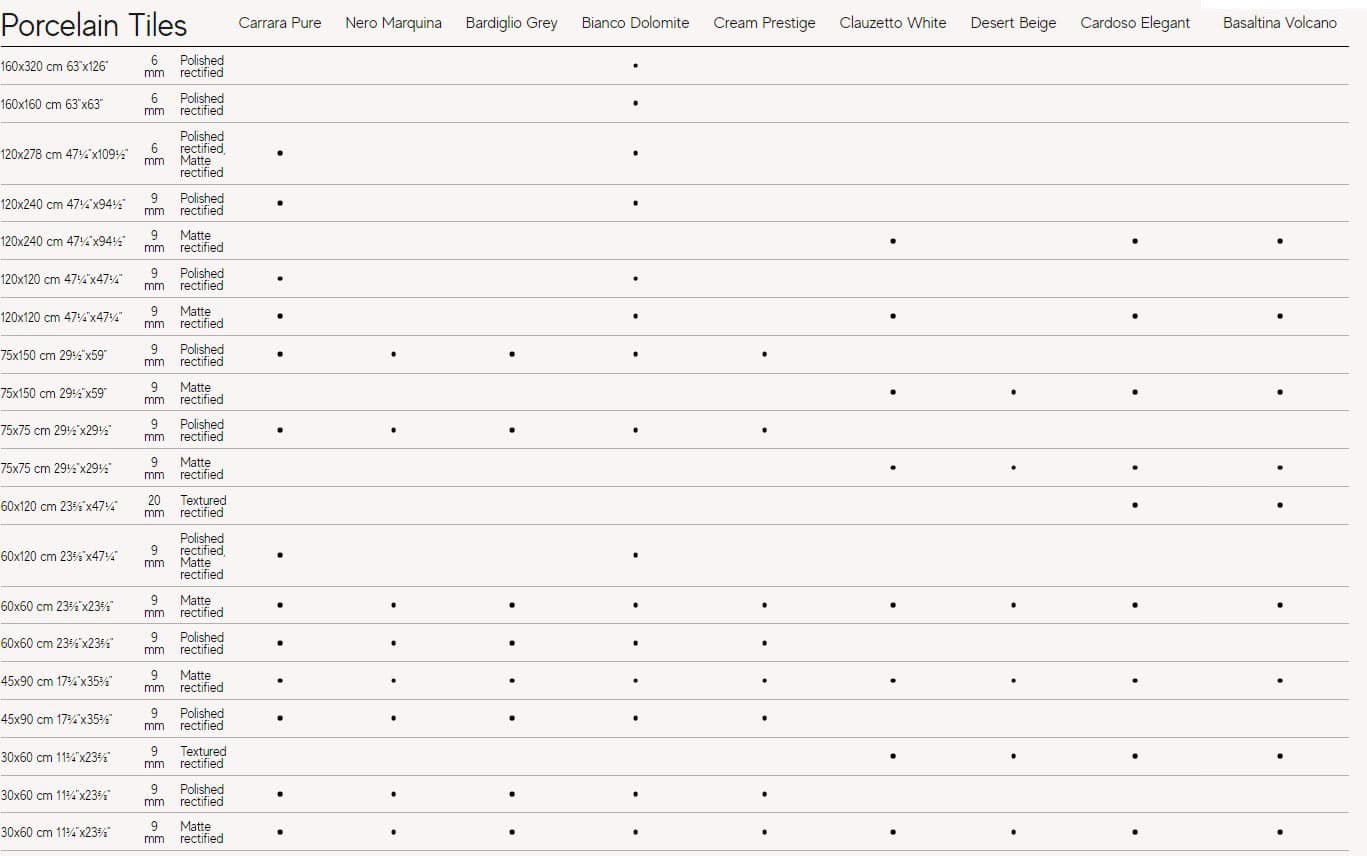Select the '160x160 cm 63"x63"' size label
The height and width of the screenshot is (856, 1367).
51,104
